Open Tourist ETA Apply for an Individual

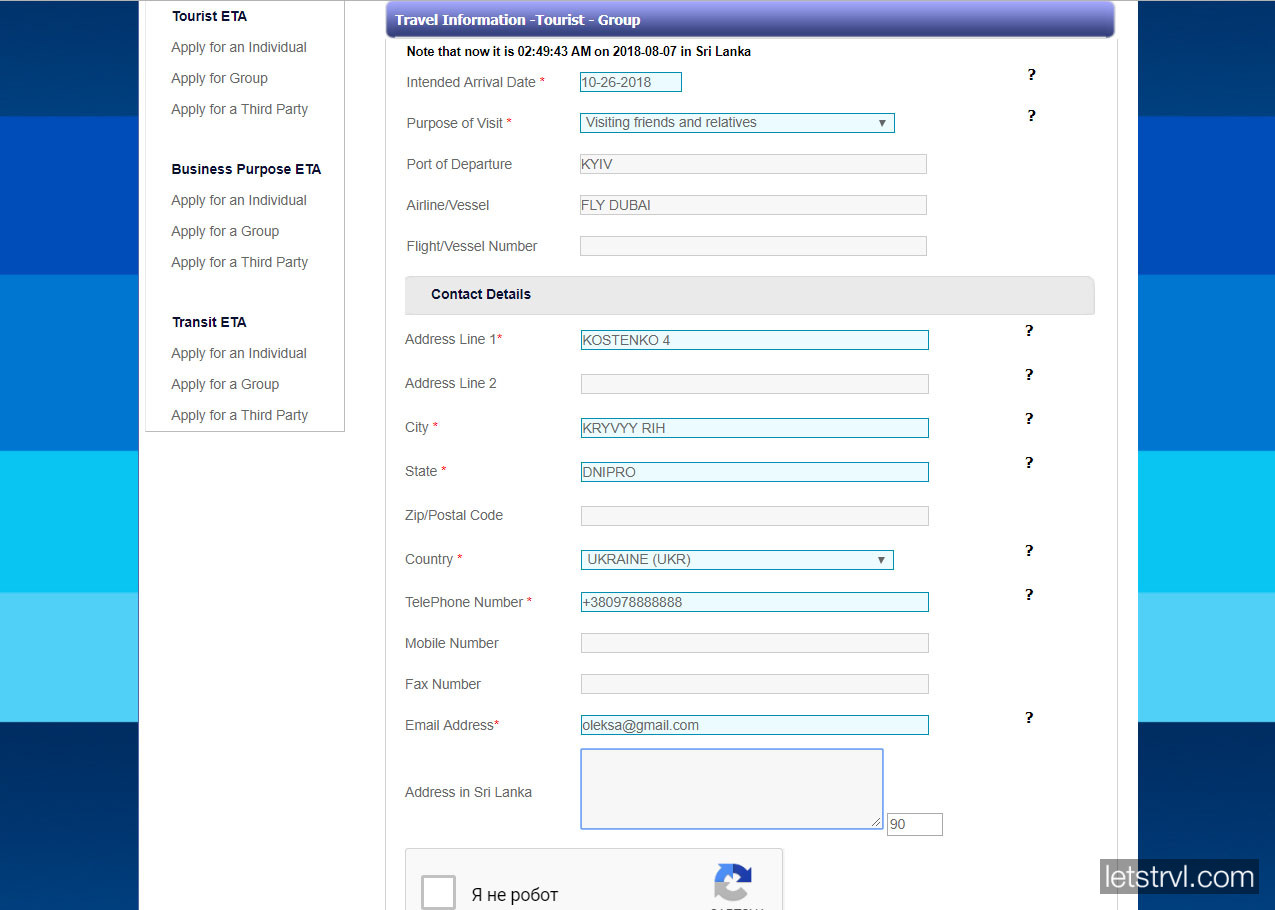(239, 47)
